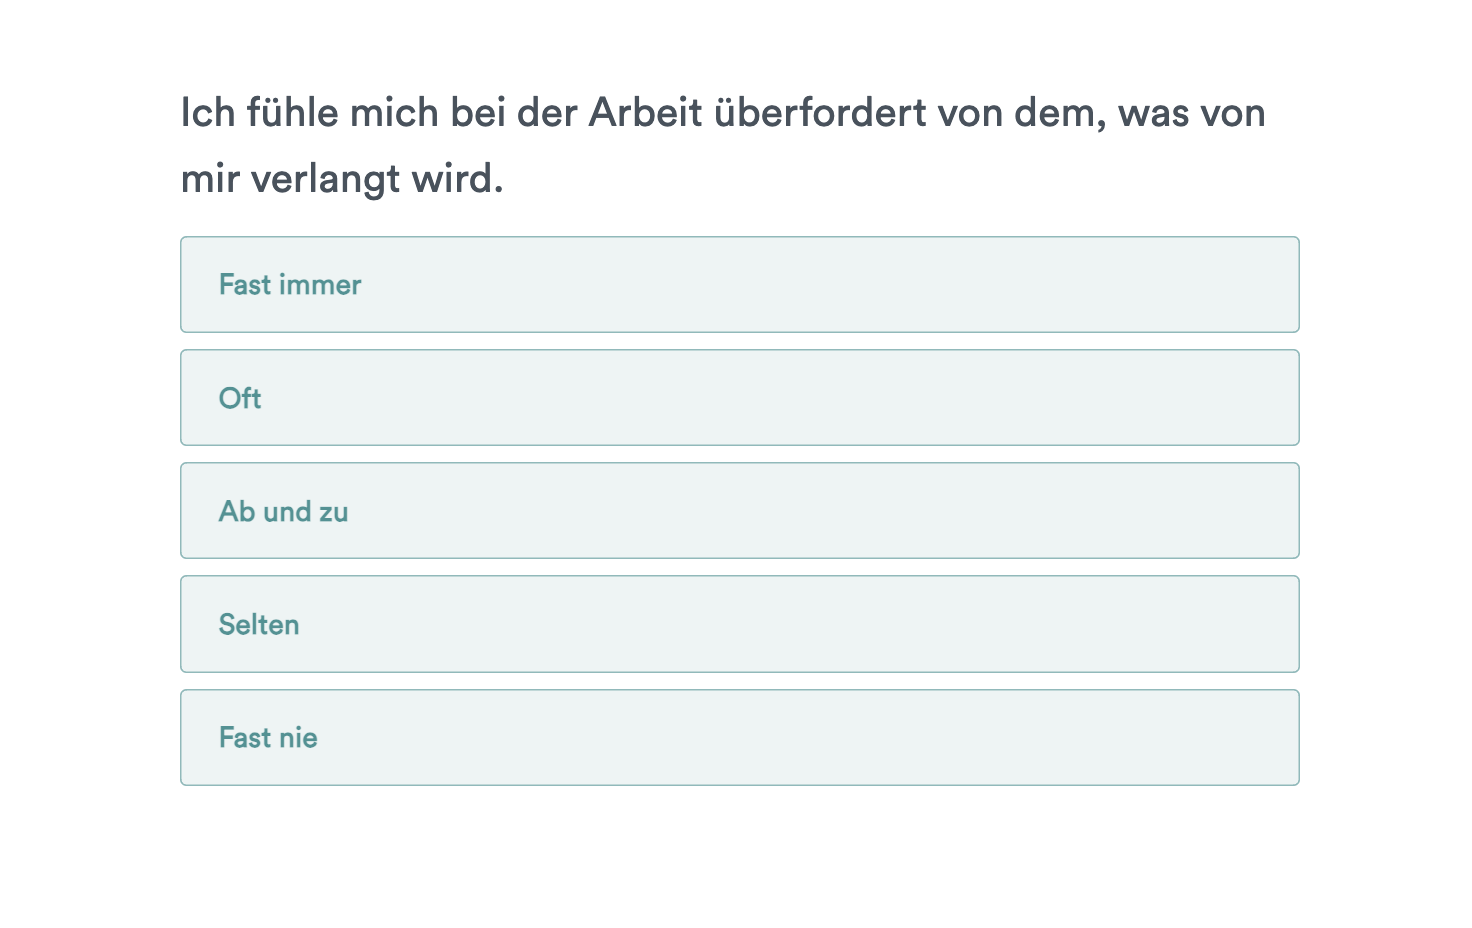Answer the question with "Fast nie"
This screenshot has height=928, width=1472.
(x=739, y=738)
